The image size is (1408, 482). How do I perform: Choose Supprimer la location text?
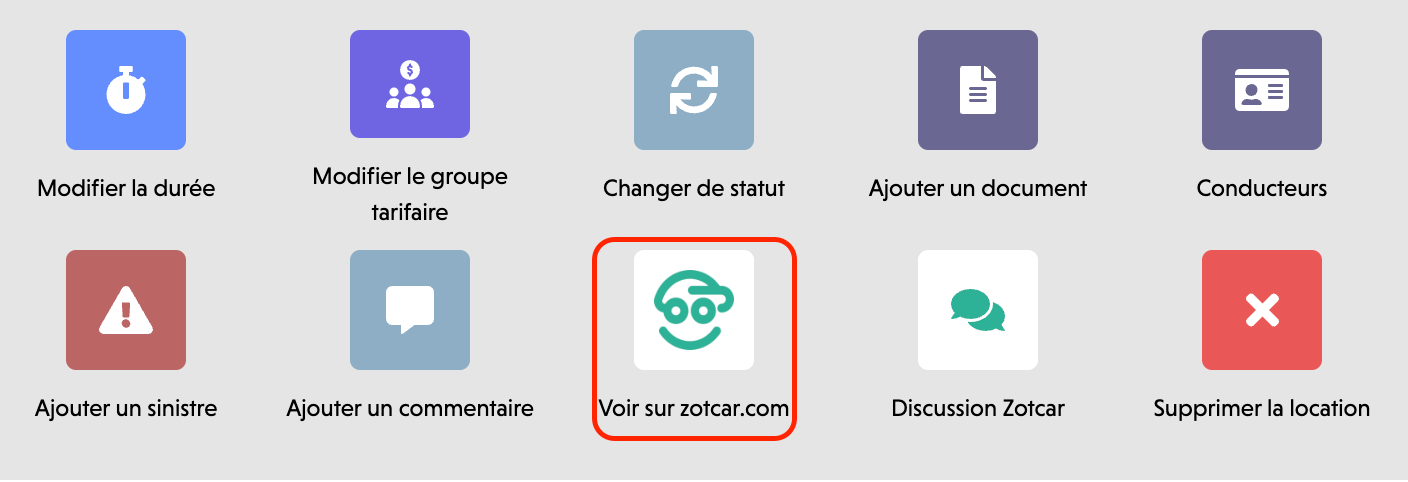tap(1262, 408)
